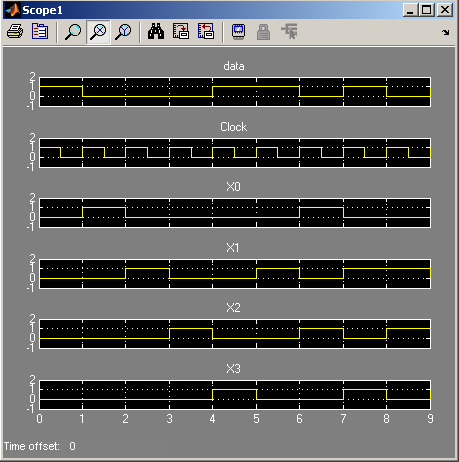Viewport: 459px width, 462px height.
Task: Click the dock arrow at toolbar right
Action: (446, 32)
